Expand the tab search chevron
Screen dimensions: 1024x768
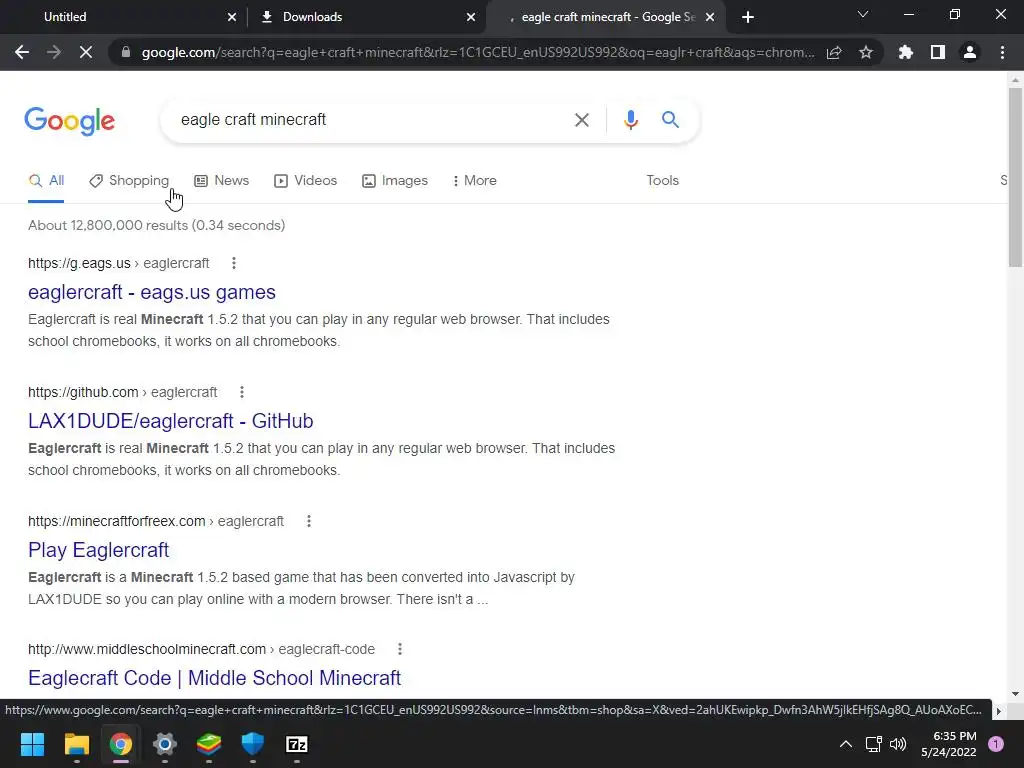(x=863, y=14)
